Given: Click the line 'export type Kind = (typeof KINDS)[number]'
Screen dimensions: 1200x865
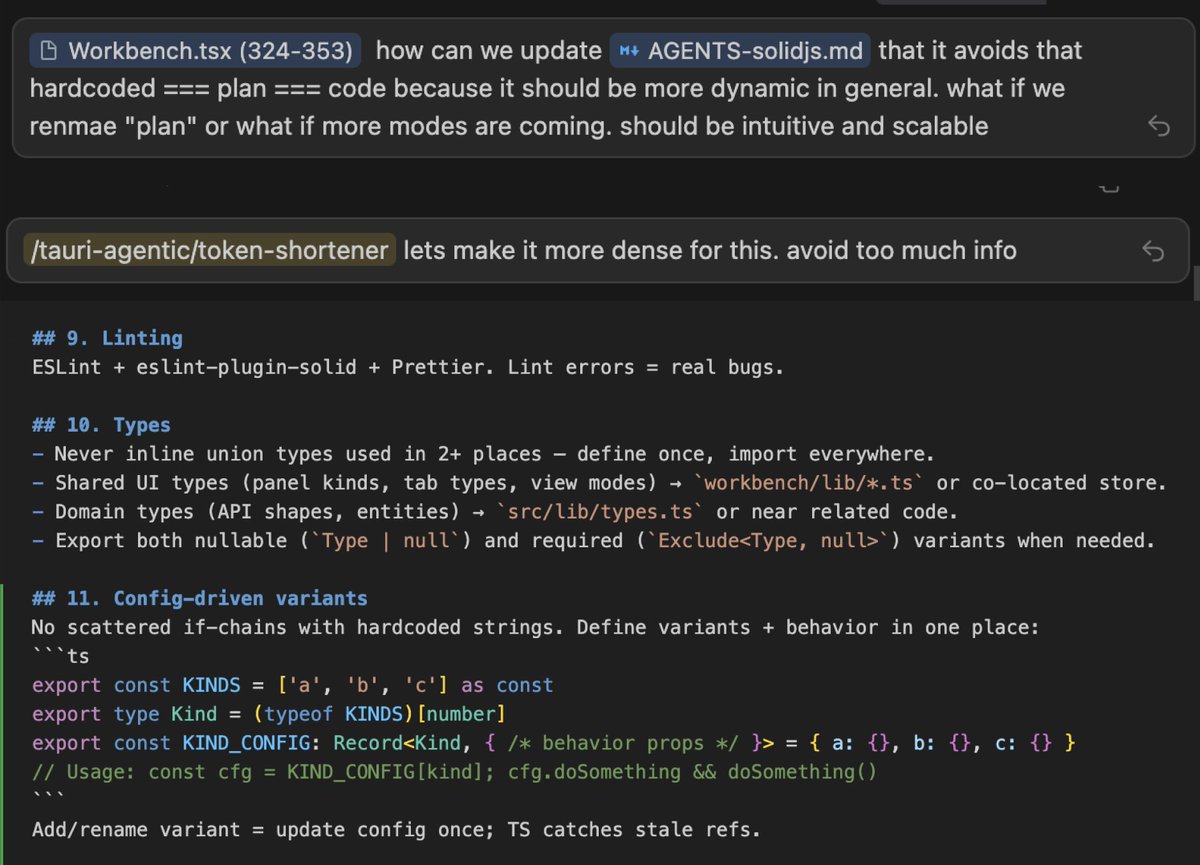Looking at the screenshot, I should pos(269,715).
